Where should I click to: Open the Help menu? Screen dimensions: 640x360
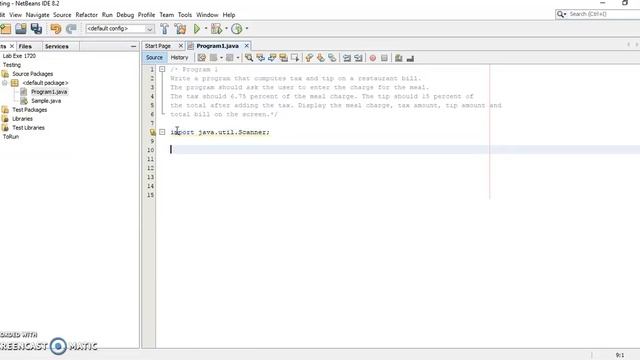click(x=229, y=15)
